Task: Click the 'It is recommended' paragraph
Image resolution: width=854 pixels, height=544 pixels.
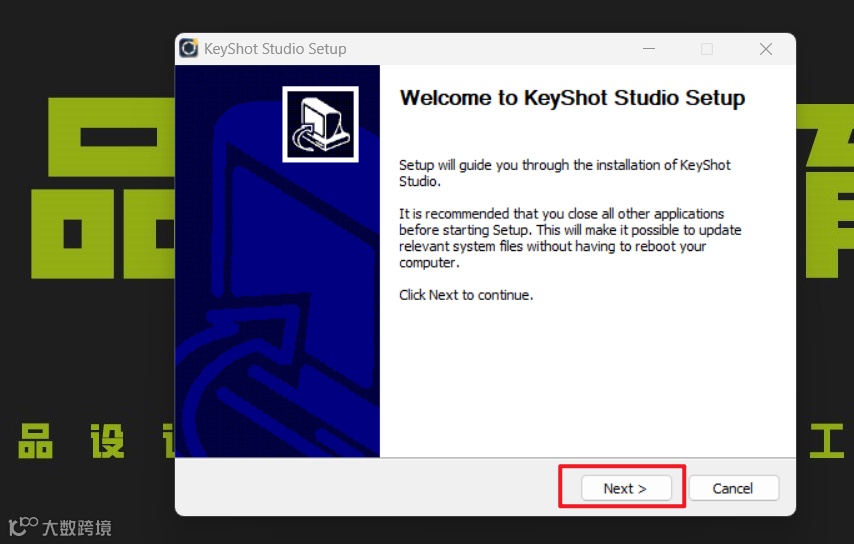Action: [x=570, y=238]
